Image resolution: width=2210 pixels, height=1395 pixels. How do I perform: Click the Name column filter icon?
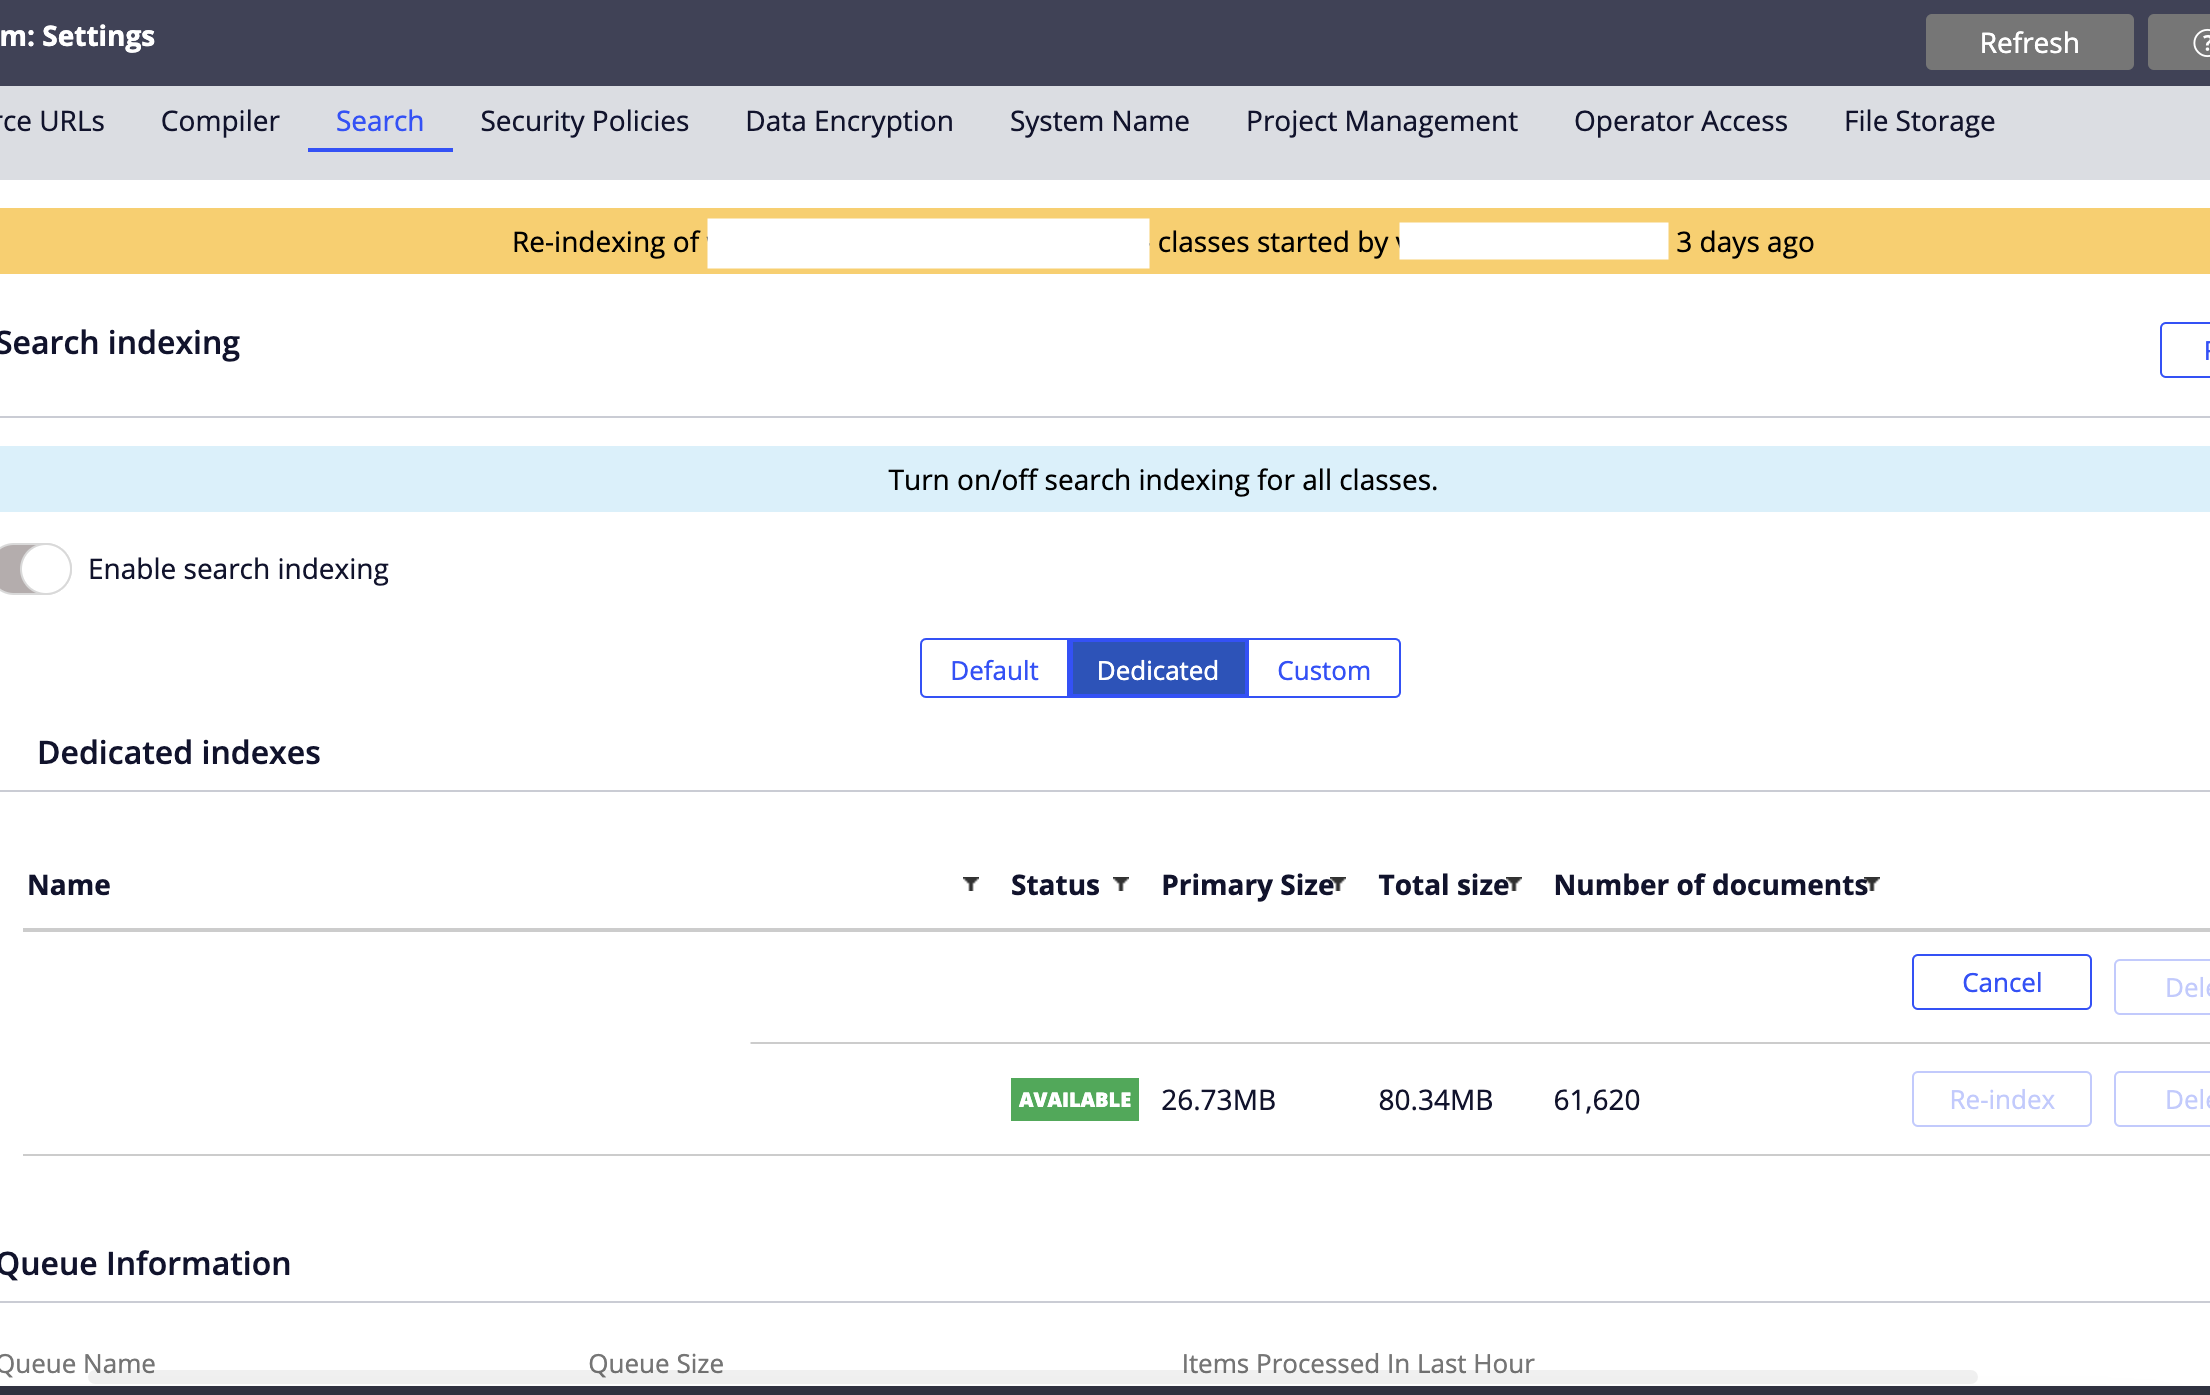(x=970, y=884)
